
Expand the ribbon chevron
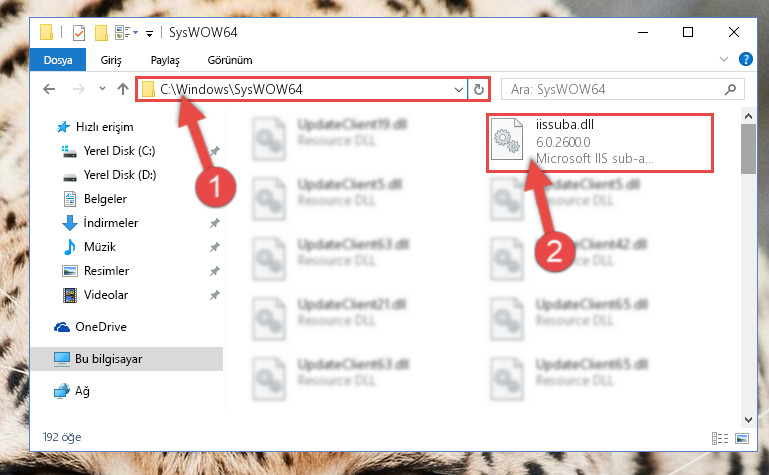click(723, 59)
